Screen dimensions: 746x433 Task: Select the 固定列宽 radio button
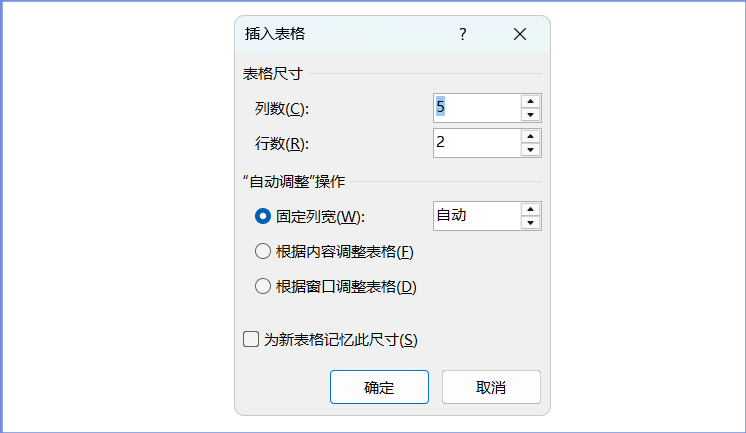(x=264, y=216)
